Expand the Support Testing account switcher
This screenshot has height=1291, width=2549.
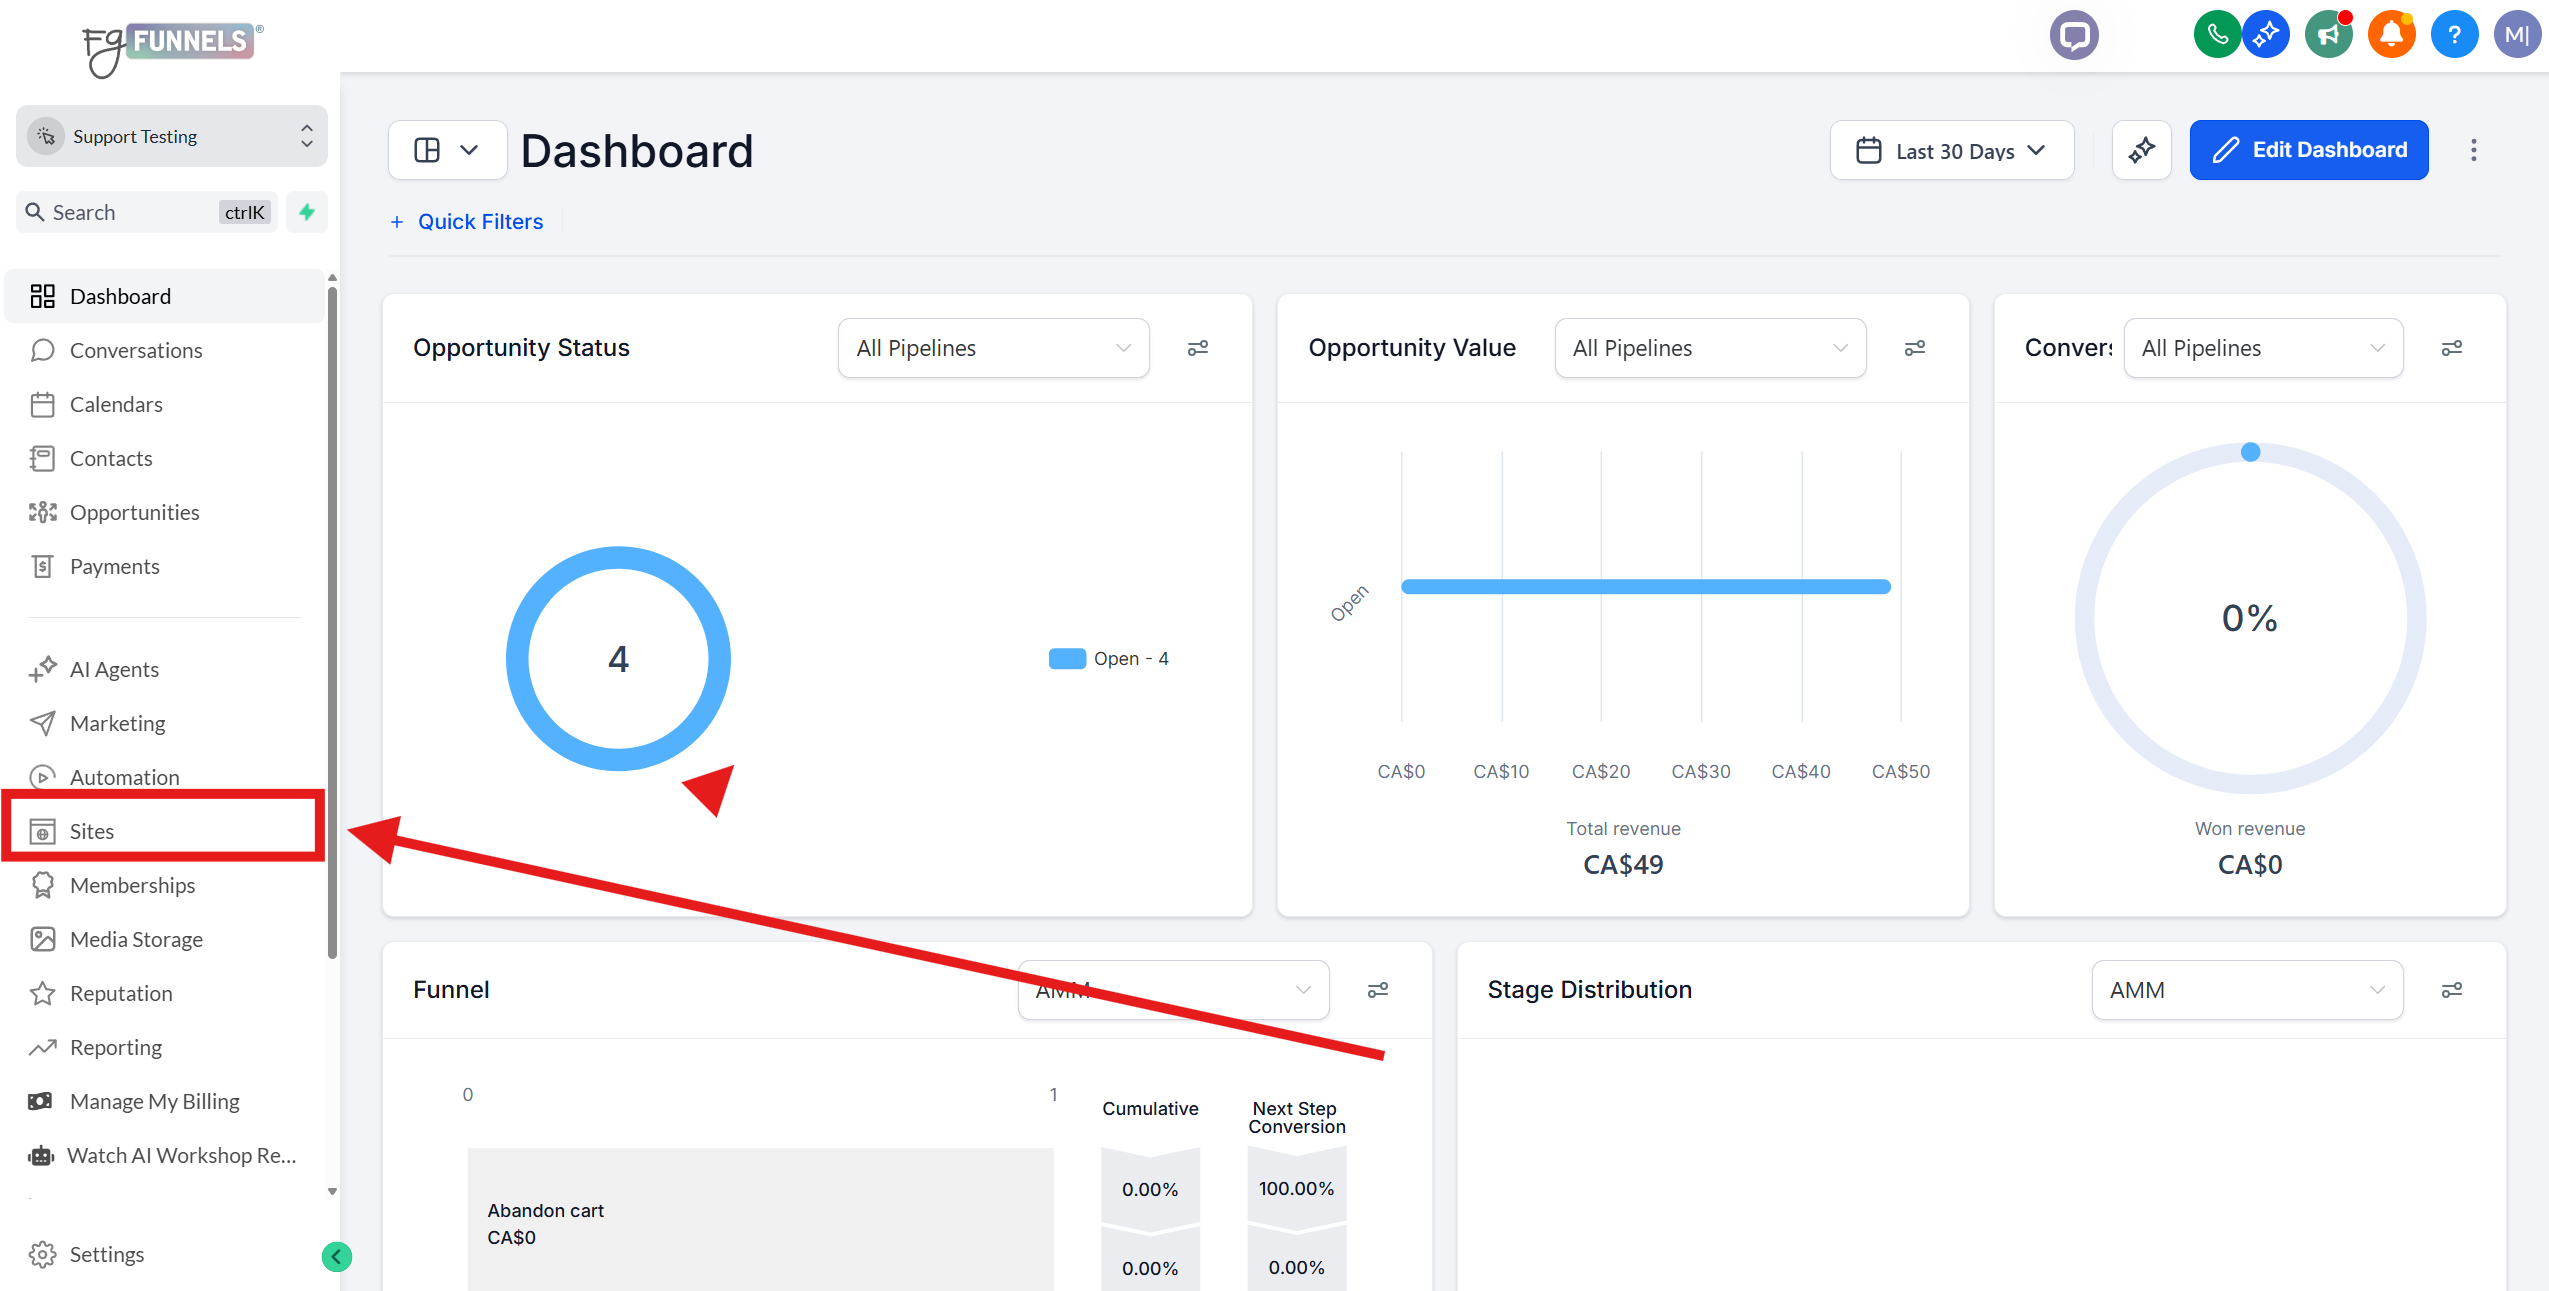click(172, 136)
